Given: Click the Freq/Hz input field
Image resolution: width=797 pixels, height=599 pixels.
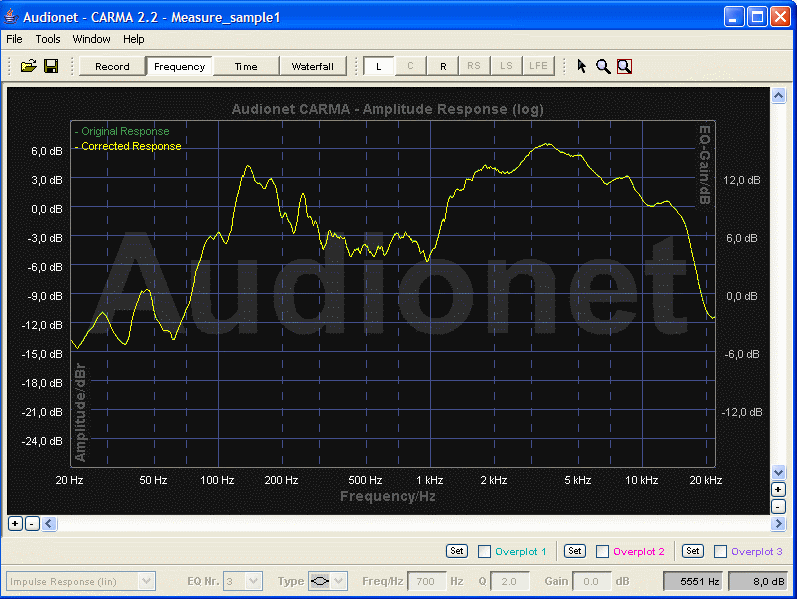Looking at the screenshot, I should click(x=426, y=581).
